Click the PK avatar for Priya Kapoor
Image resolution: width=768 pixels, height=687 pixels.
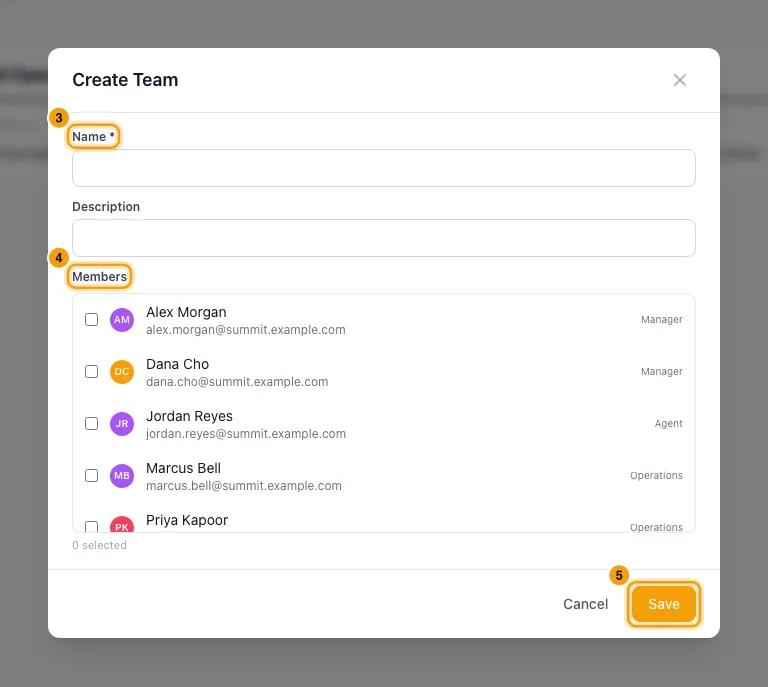pos(122,524)
